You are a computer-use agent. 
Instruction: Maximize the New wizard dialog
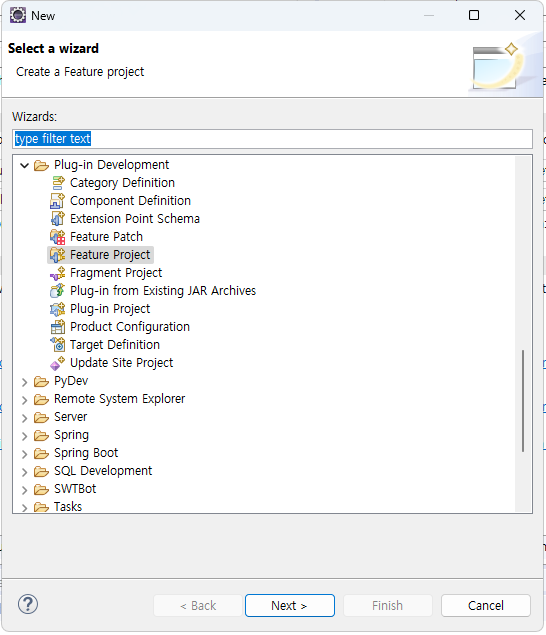pos(474,15)
